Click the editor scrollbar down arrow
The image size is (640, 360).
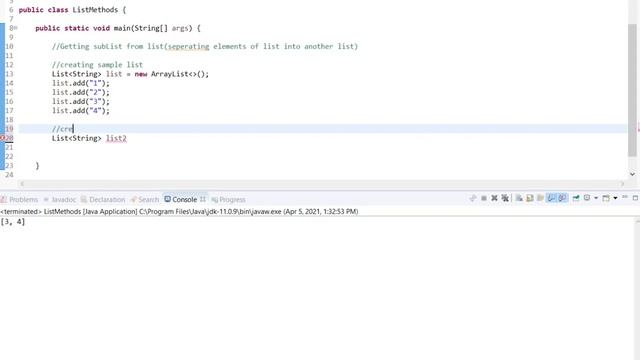tap(632, 174)
